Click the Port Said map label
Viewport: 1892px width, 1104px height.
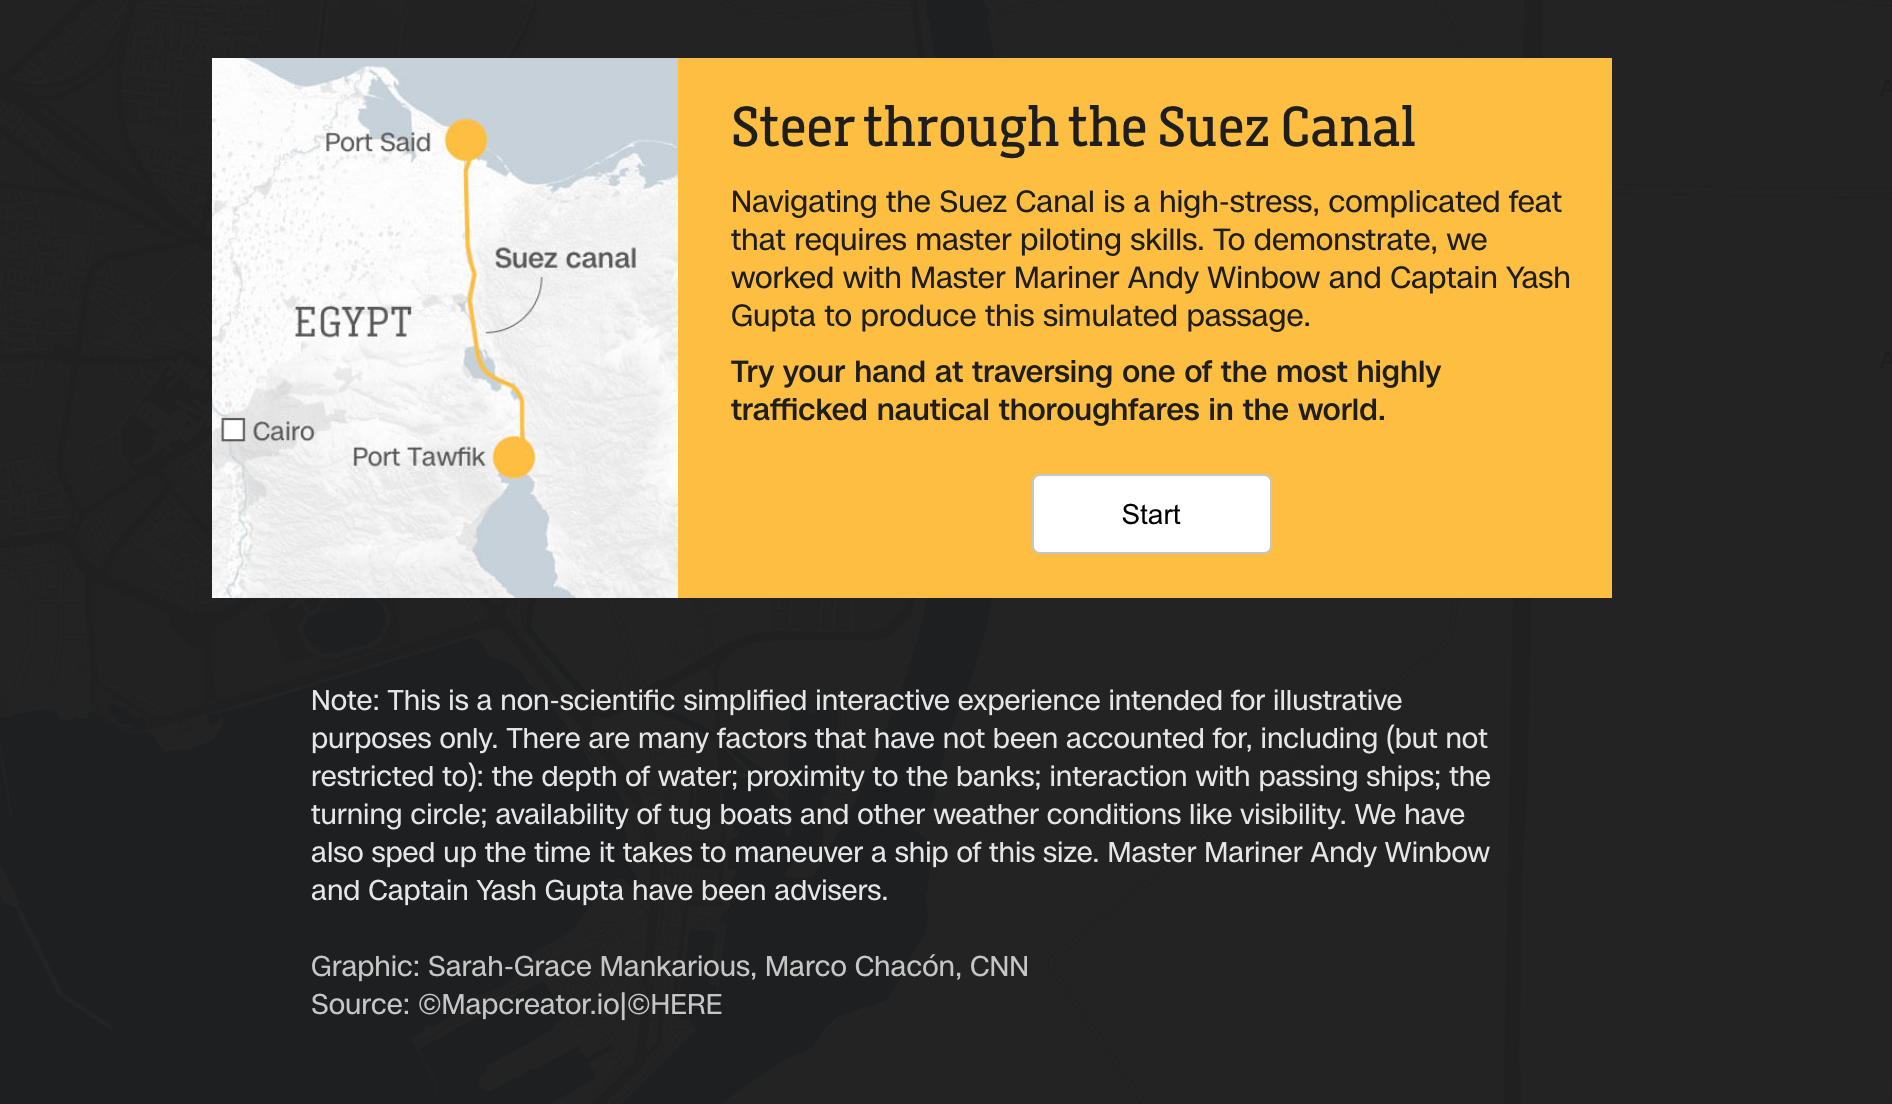point(378,142)
